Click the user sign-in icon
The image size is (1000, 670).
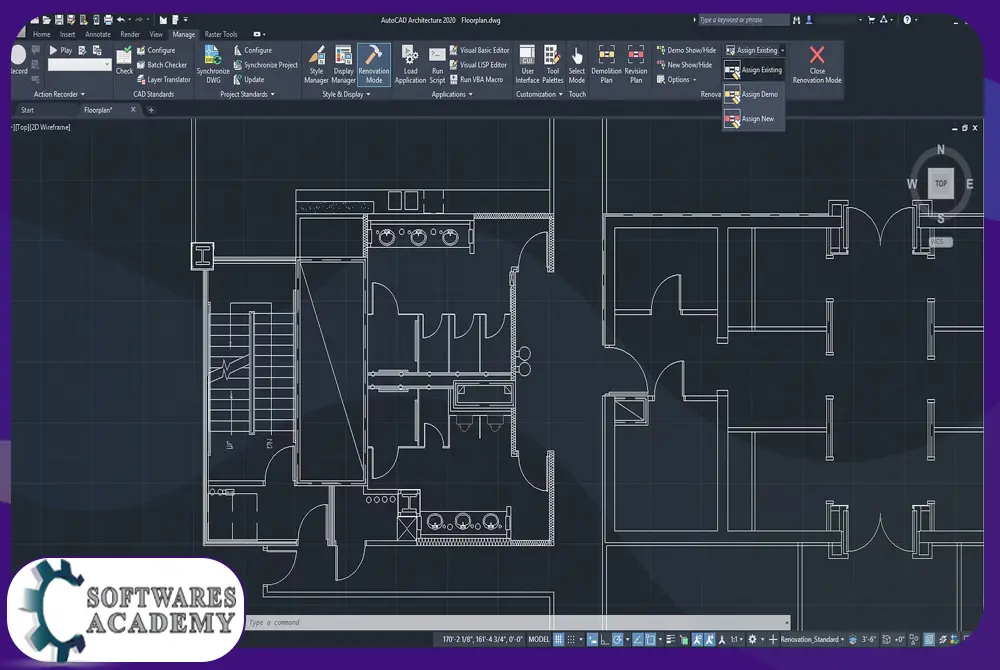click(x=809, y=20)
